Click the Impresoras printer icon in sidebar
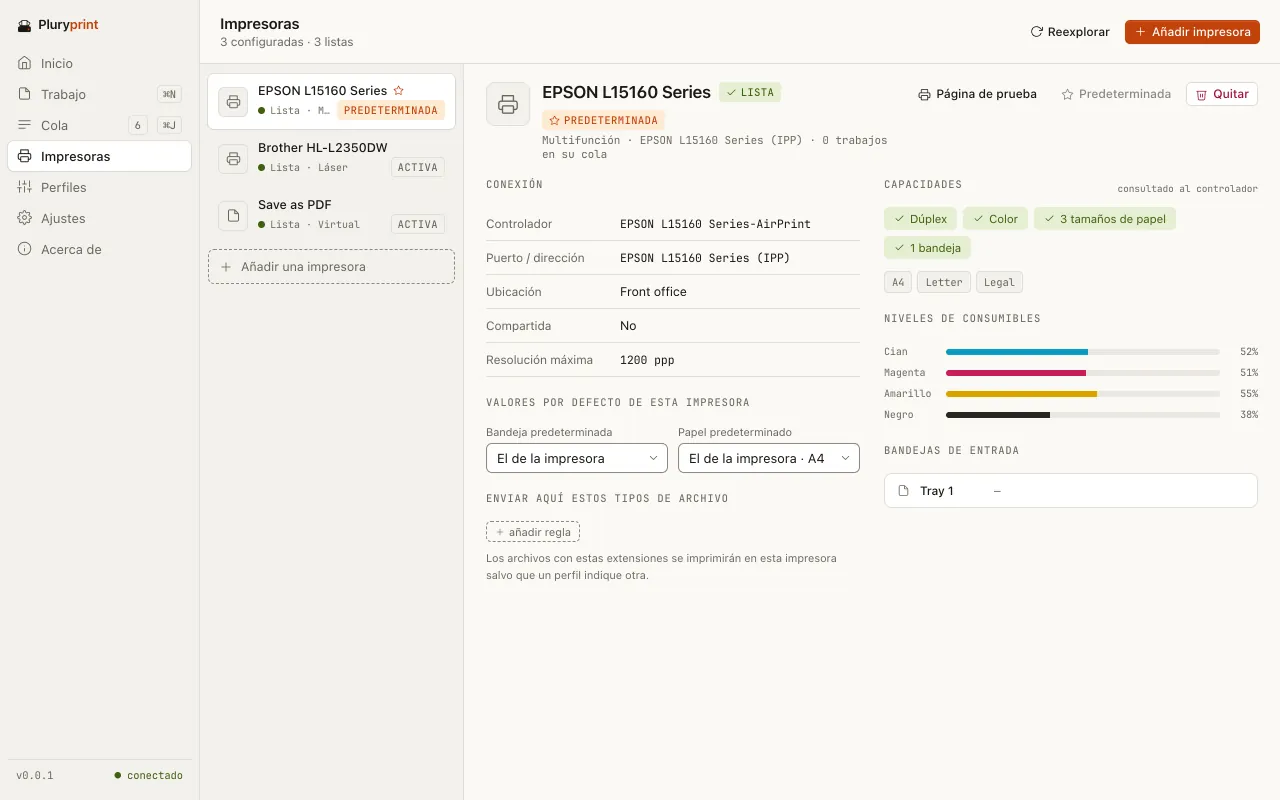 pos(25,156)
